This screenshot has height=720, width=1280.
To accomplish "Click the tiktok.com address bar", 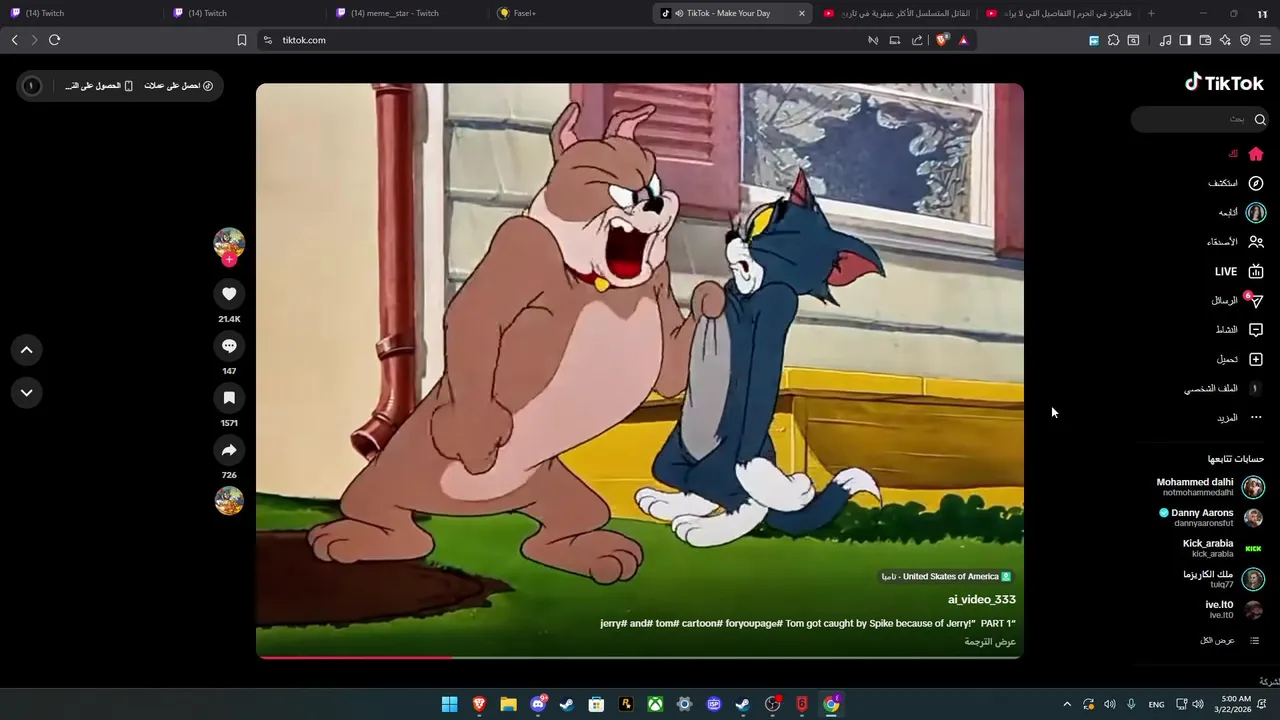I will (560, 40).
